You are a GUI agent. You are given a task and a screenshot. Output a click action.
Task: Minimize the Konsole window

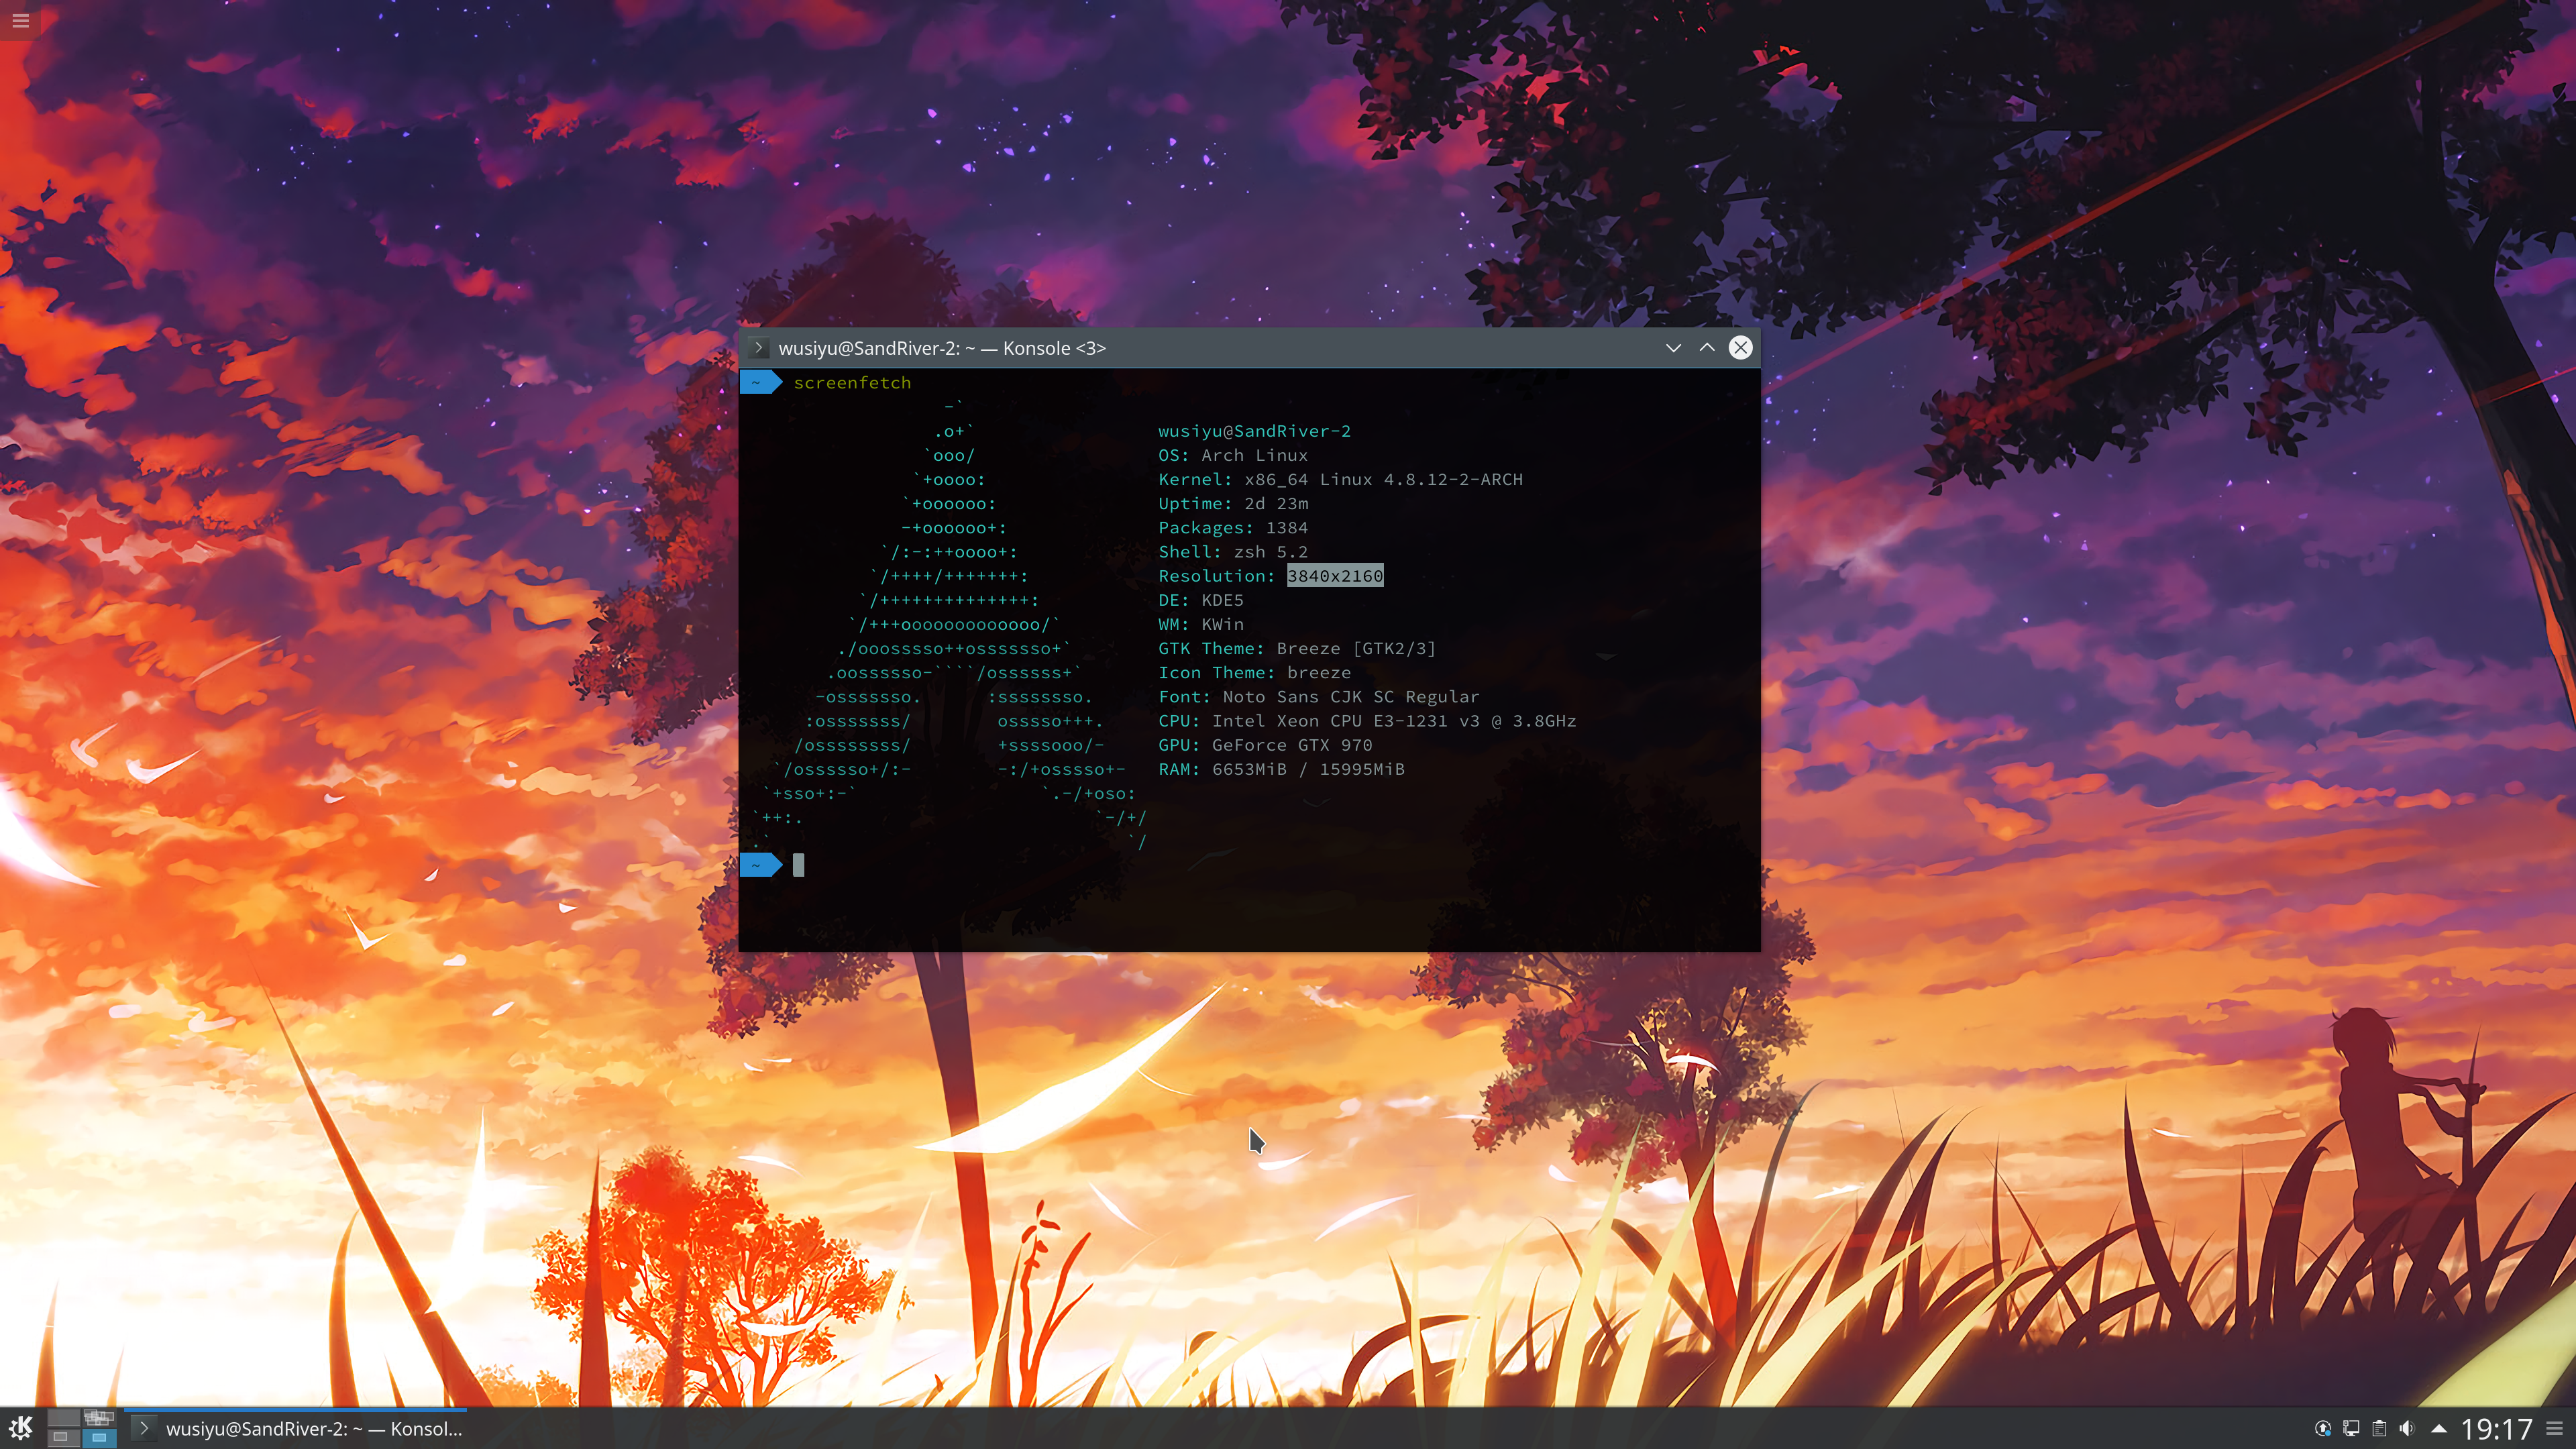pyautogui.click(x=1673, y=348)
